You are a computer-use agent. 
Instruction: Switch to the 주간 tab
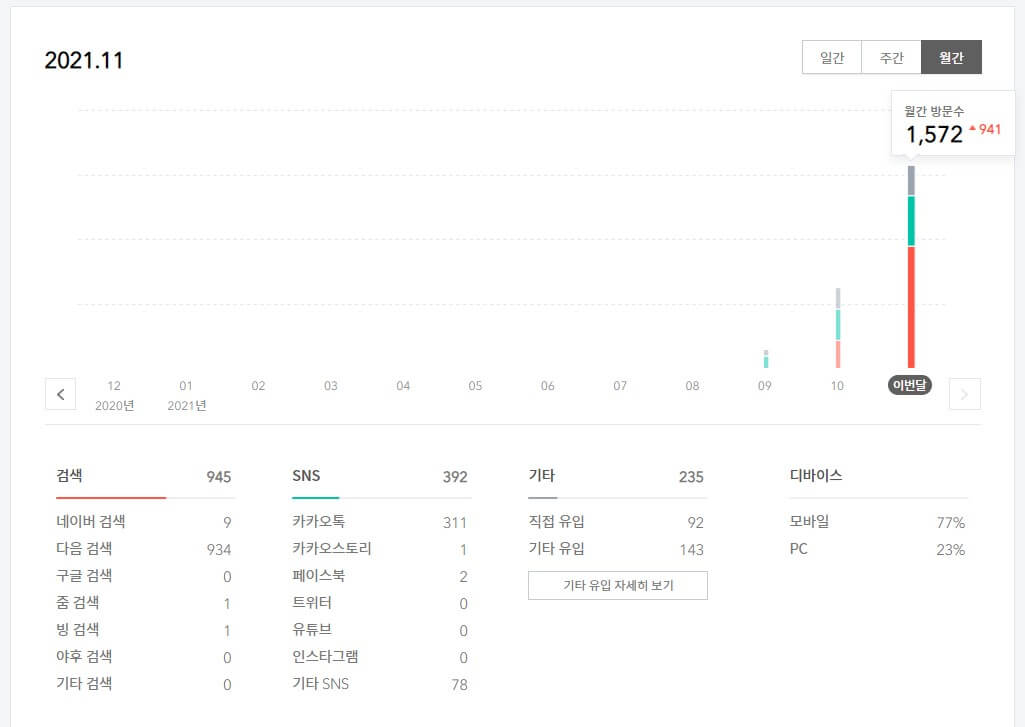tap(890, 57)
